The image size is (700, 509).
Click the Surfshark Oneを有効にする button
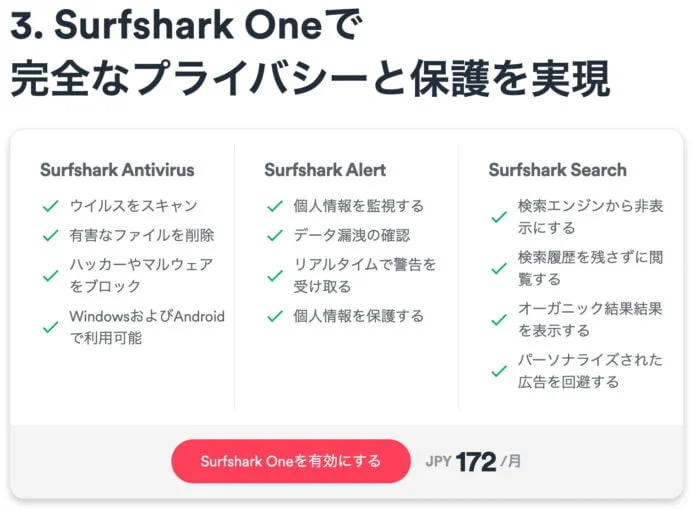click(290, 461)
